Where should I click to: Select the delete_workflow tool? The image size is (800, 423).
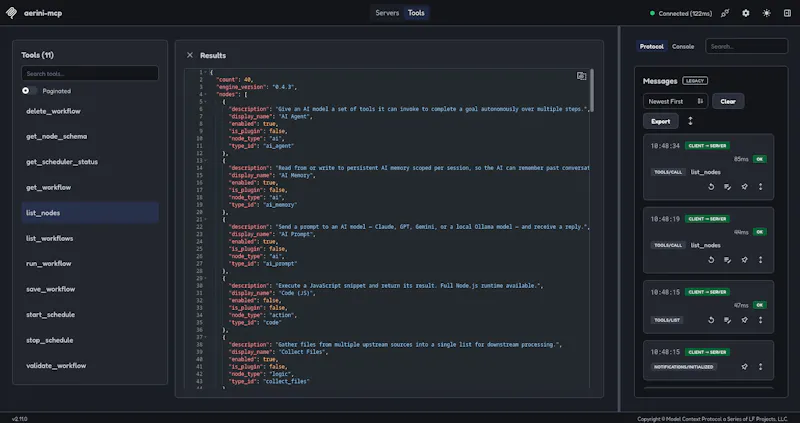click(x=90, y=111)
